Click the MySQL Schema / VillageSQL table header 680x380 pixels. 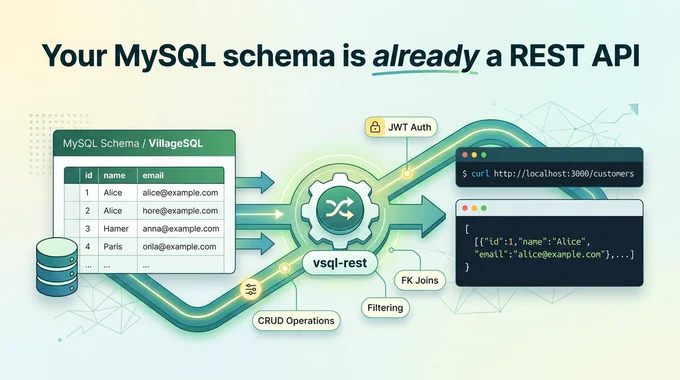coord(144,143)
